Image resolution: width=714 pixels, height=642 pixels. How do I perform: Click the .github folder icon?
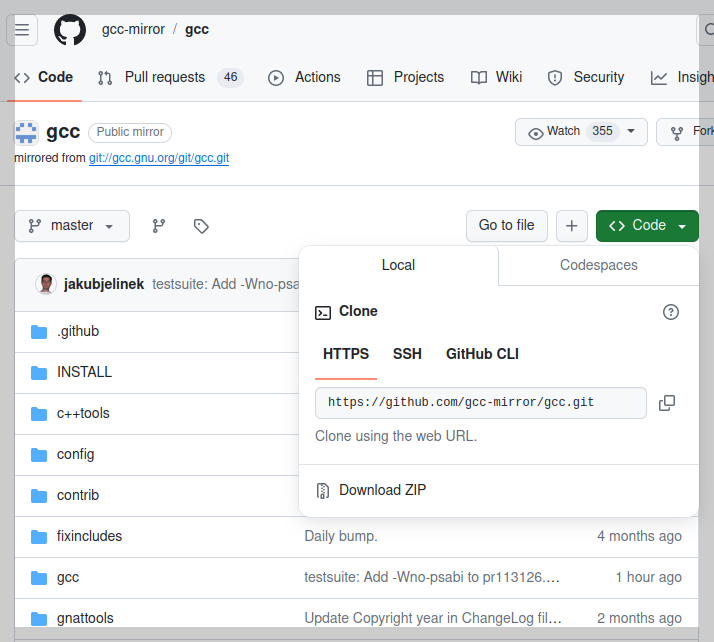point(39,332)
